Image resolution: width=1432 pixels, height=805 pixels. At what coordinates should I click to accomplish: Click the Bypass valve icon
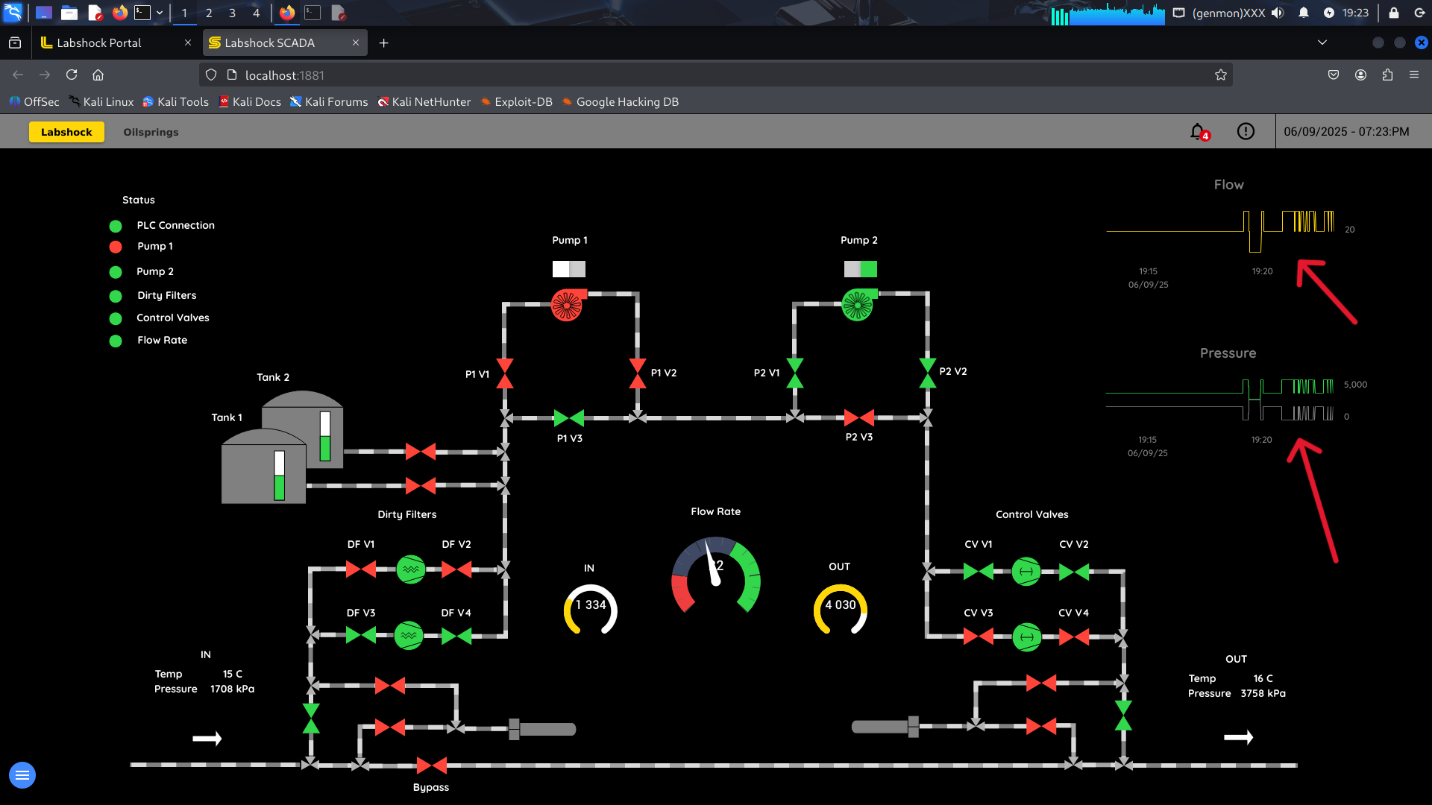point(432,766)
